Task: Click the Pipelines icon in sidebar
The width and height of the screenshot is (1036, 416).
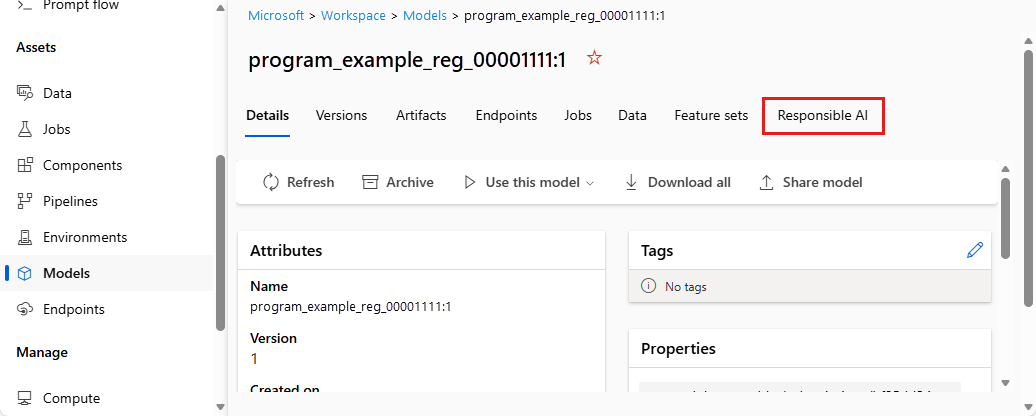Action: [24, 201]
